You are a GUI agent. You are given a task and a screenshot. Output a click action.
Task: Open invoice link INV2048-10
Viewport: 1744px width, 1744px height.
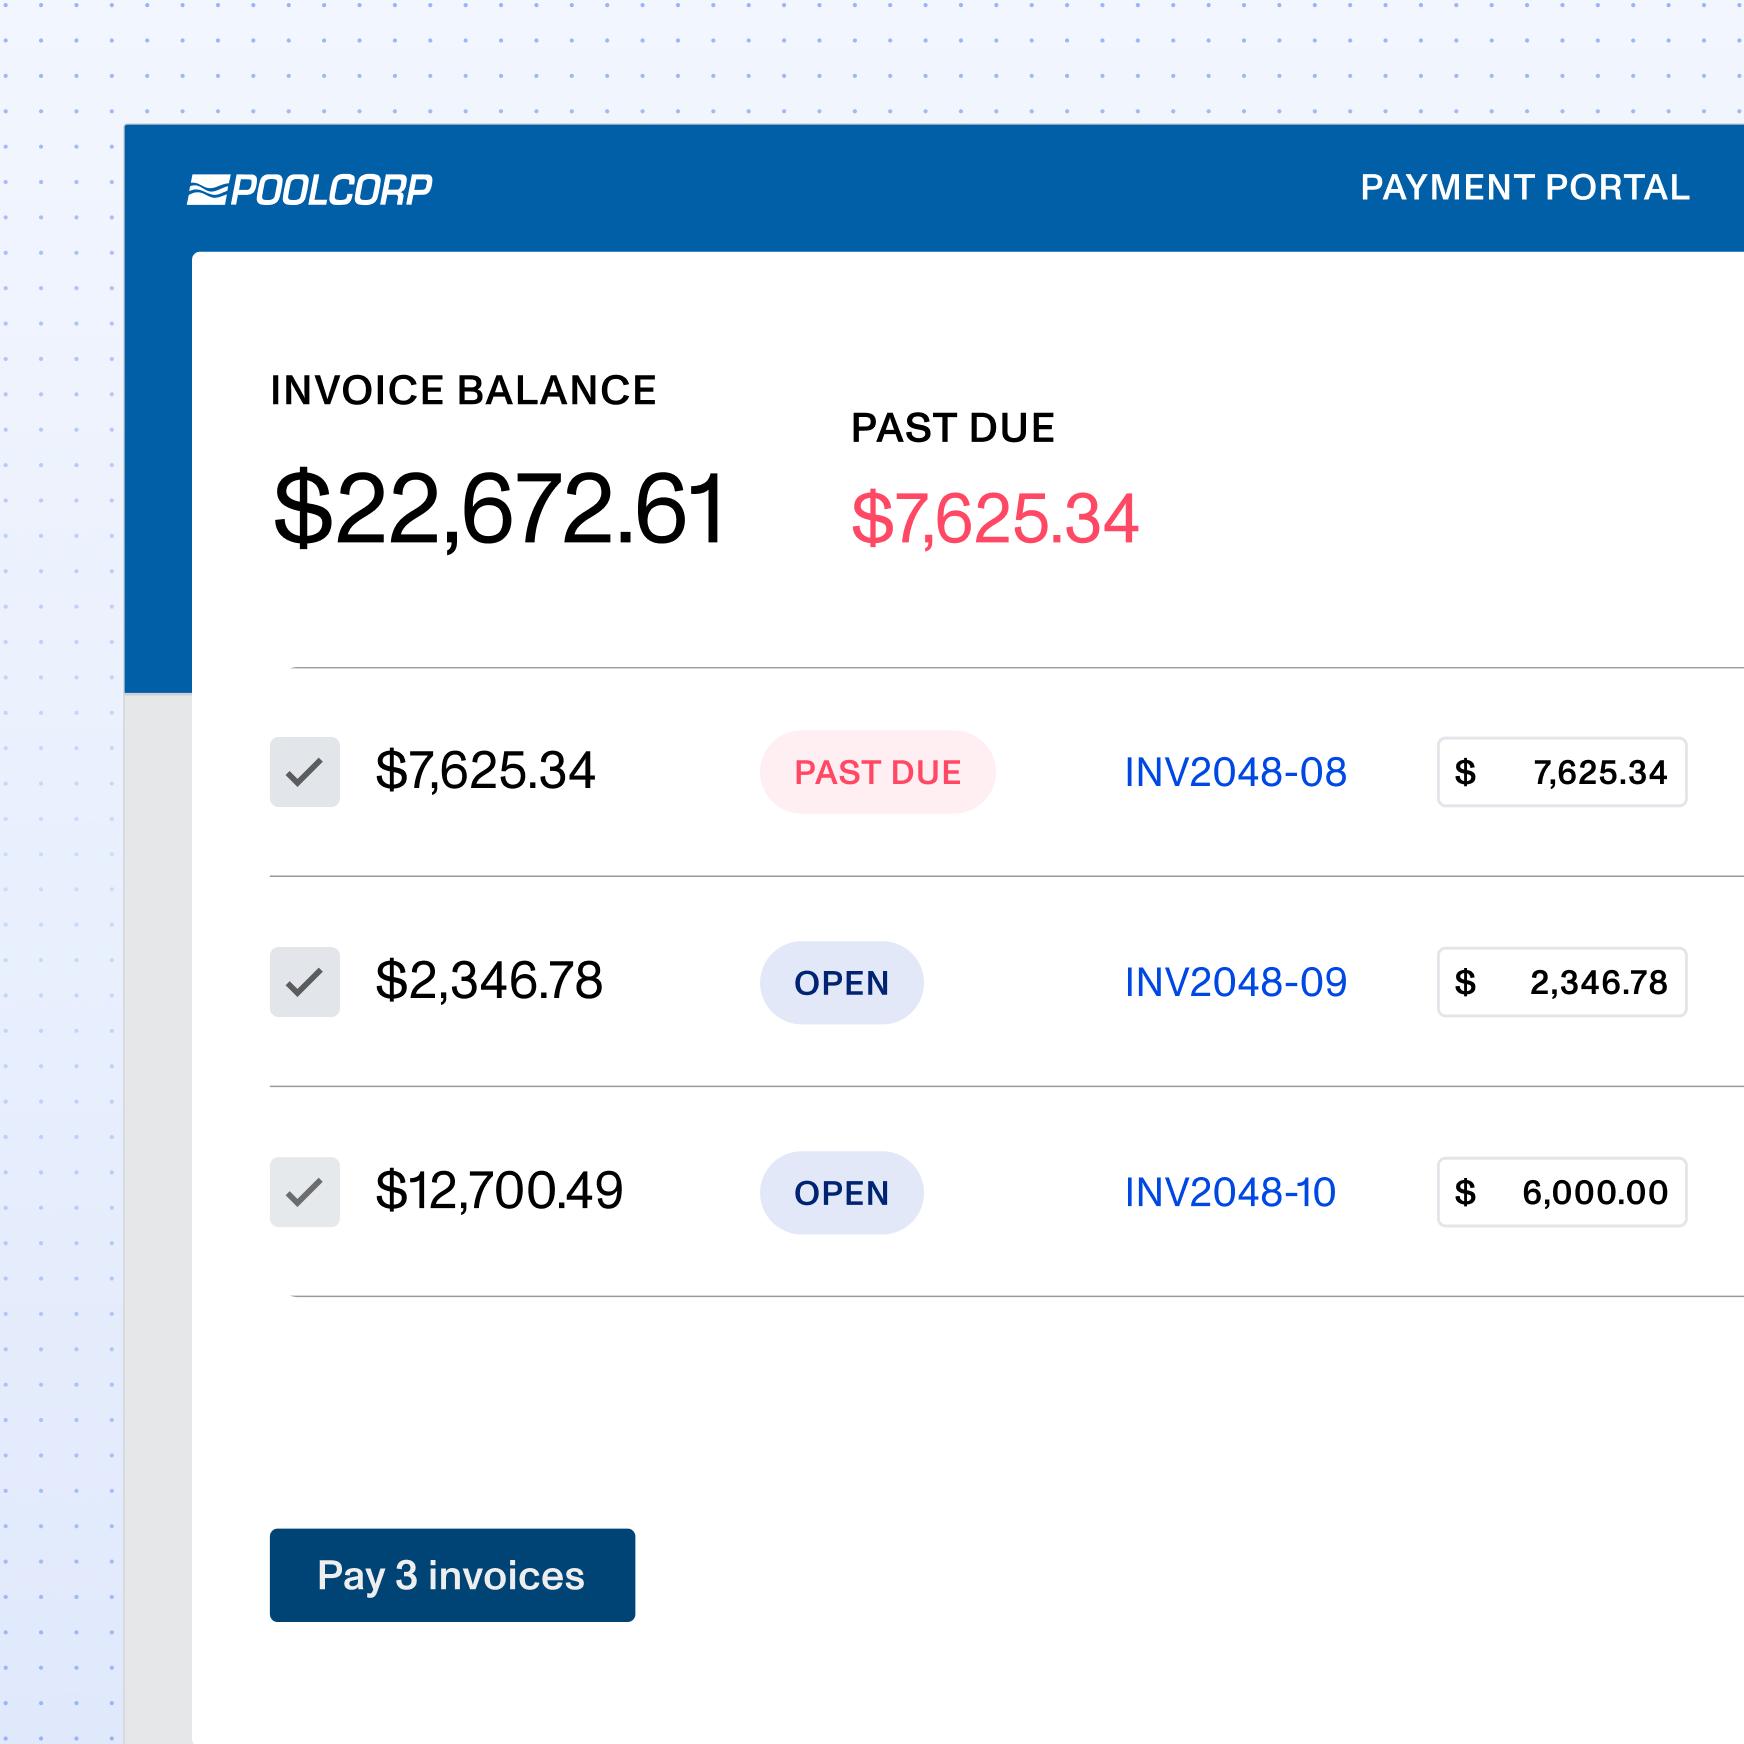[1231, 1192]
